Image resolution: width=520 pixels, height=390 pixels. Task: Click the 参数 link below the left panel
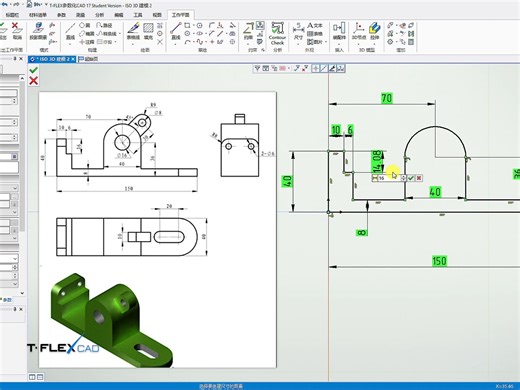pyautogui.click(x=6, y=300)
